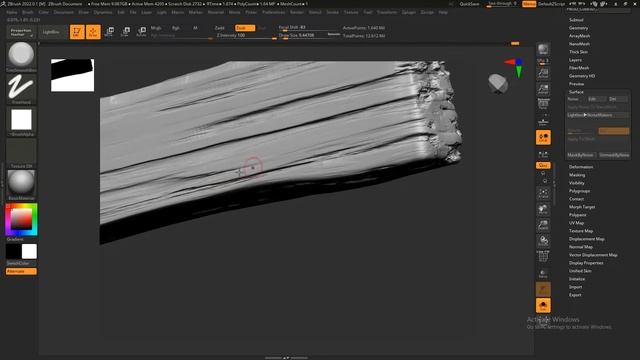Viewport: 640px width, 360px height.
Task: Click the Rotate icon in top toolbar
Action: coord(141,32)
